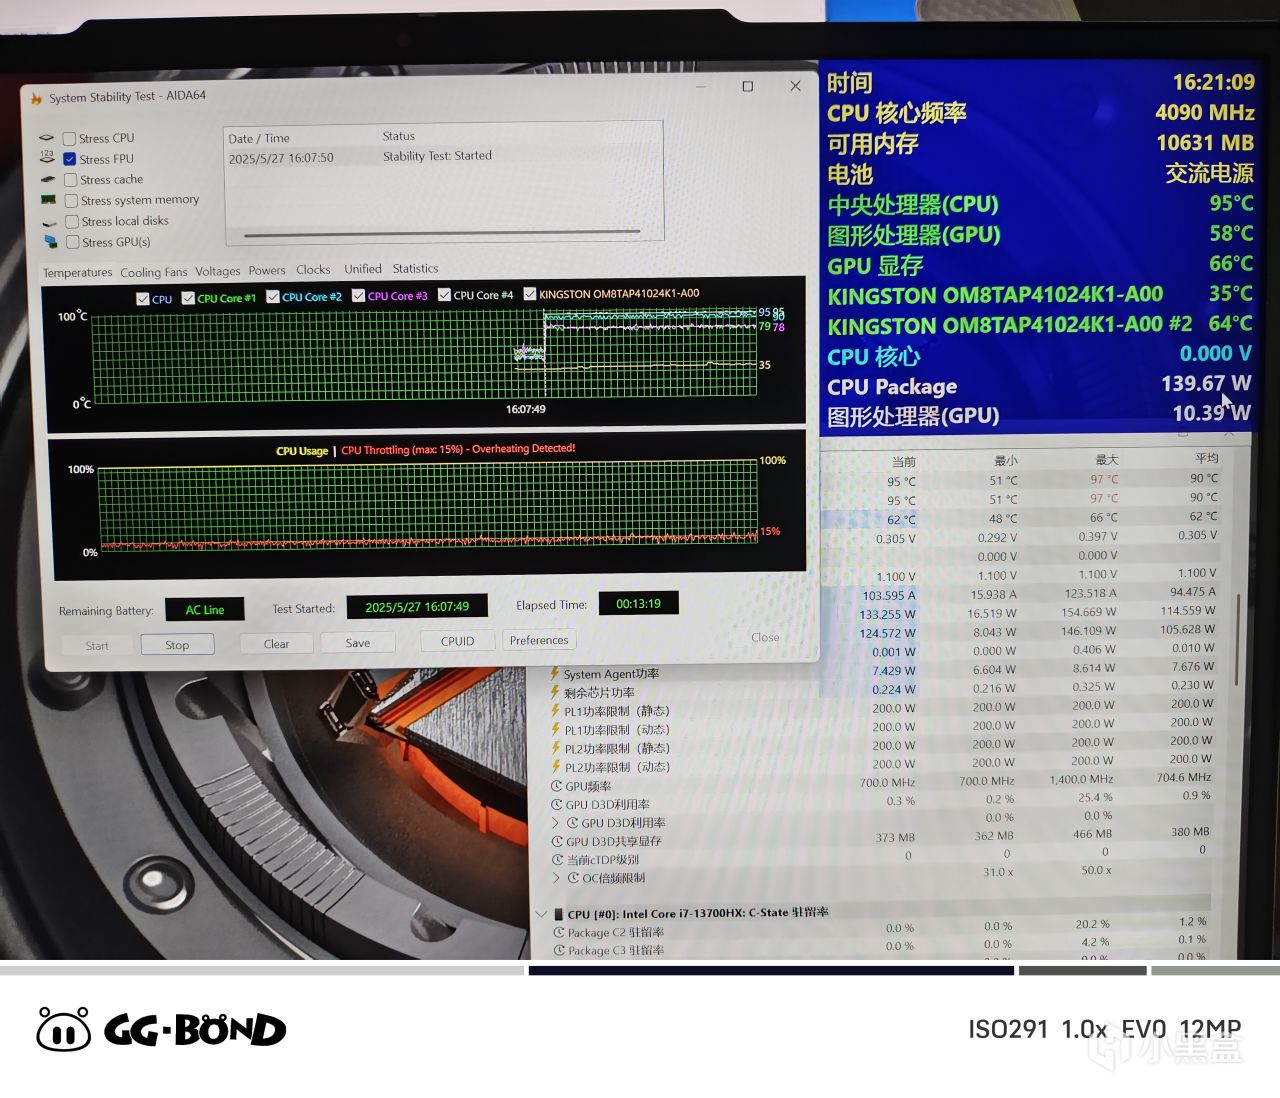
Task: Switch to the Unified tab
Action: tap(363, 269)
